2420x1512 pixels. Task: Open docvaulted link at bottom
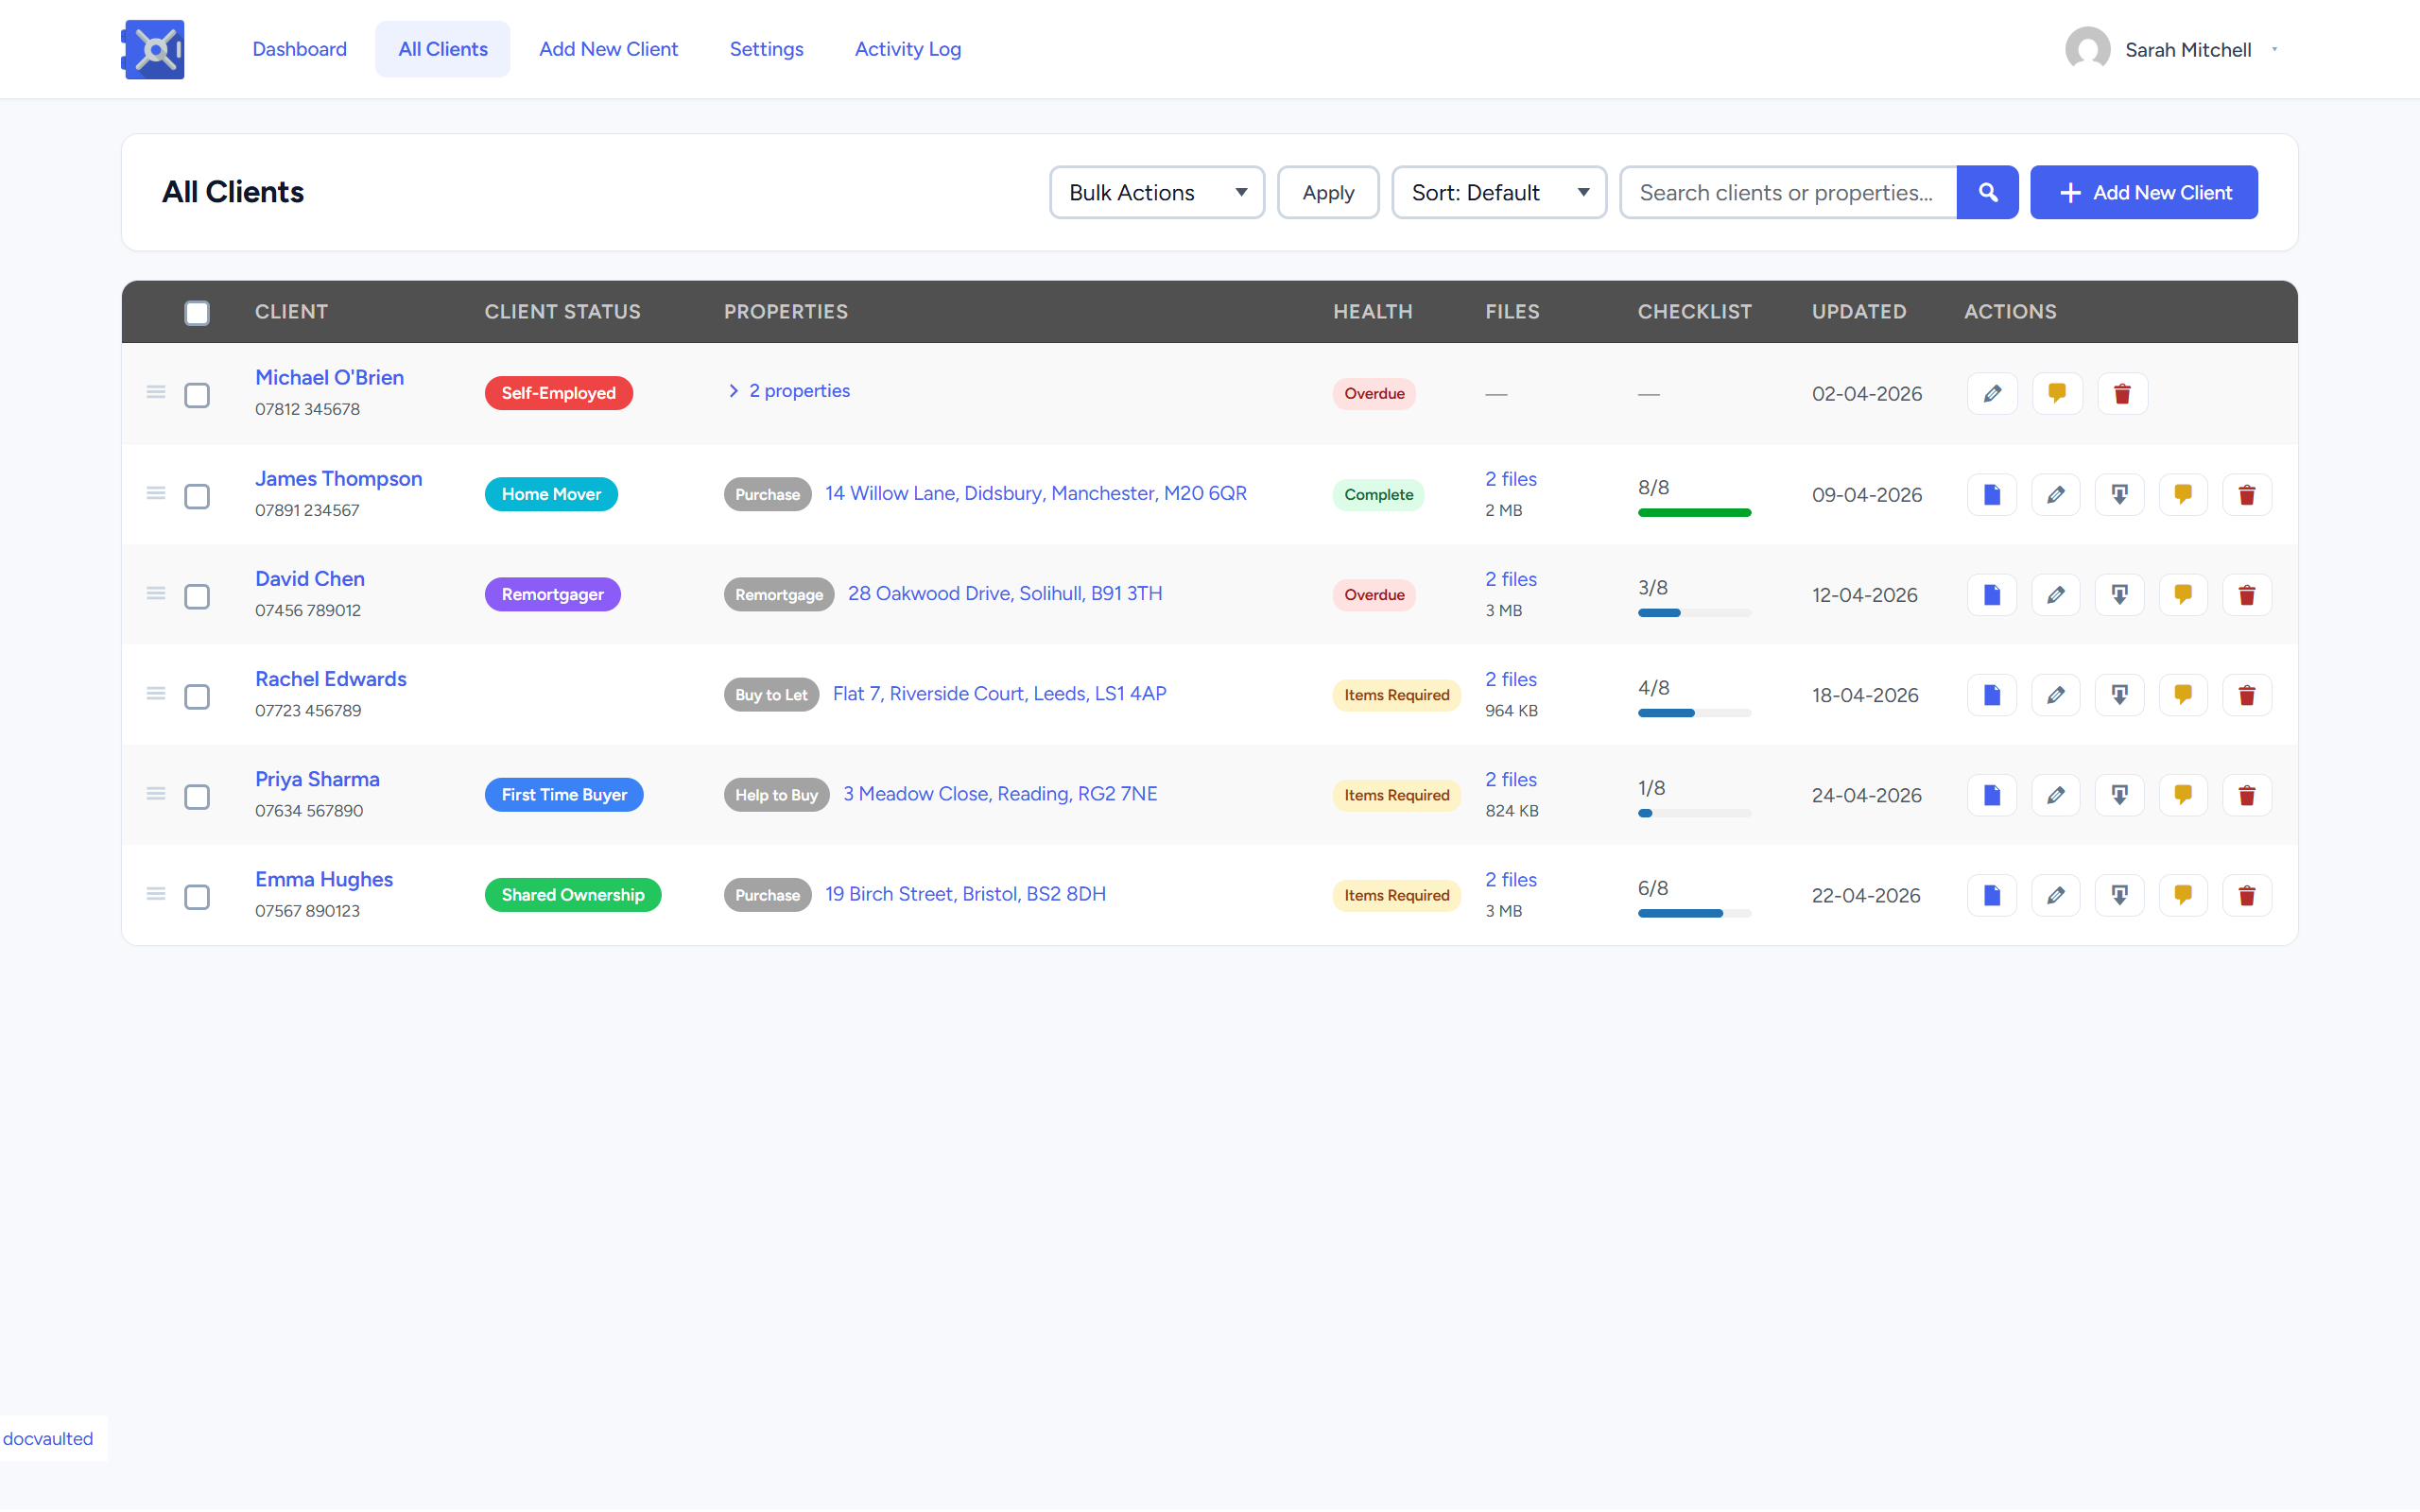[48, 1438]
